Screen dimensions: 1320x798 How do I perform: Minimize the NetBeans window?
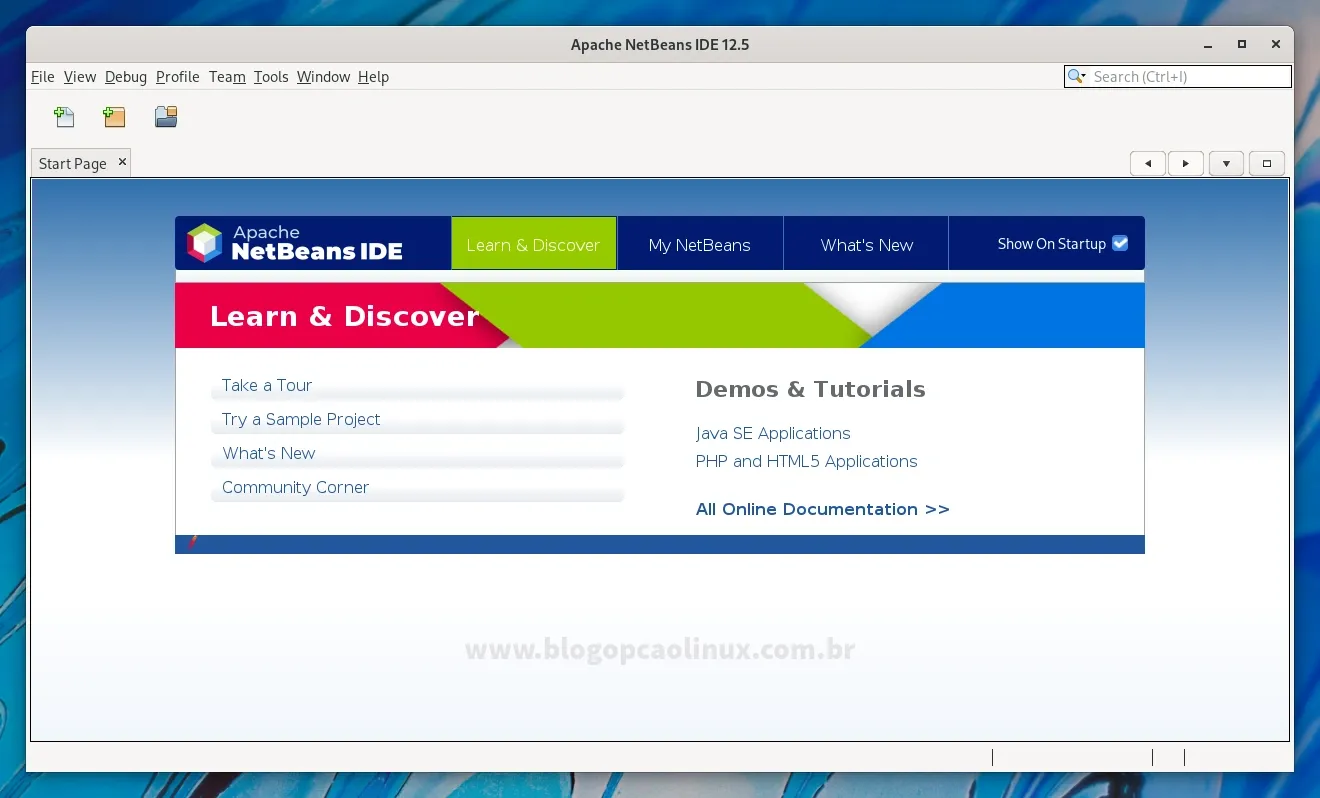1208,45
